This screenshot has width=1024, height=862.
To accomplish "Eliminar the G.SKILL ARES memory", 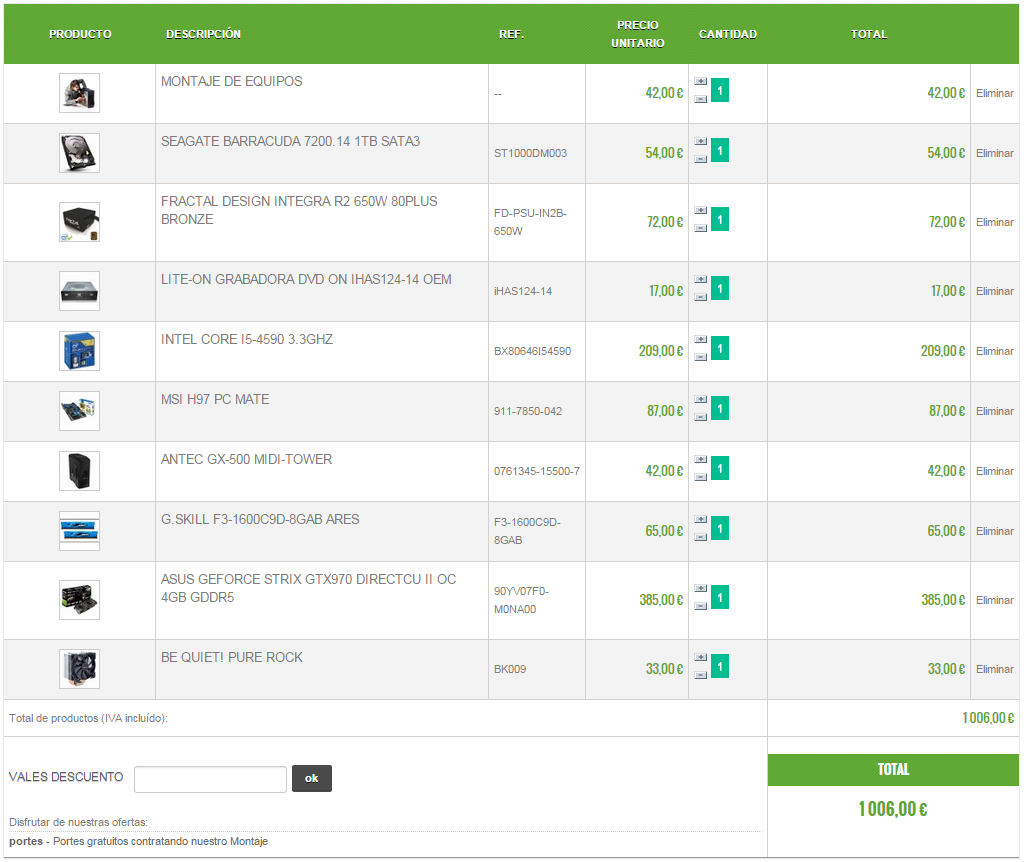I will click(x=995, y=532).
